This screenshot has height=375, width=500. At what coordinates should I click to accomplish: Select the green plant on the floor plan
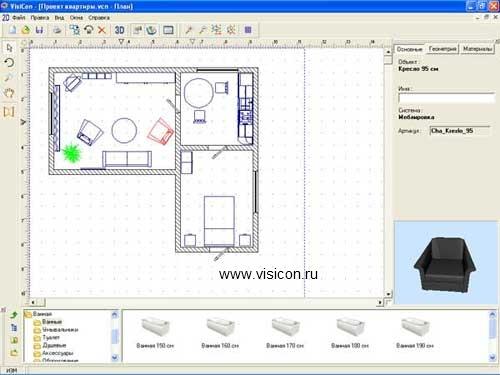tap(72, 153)
